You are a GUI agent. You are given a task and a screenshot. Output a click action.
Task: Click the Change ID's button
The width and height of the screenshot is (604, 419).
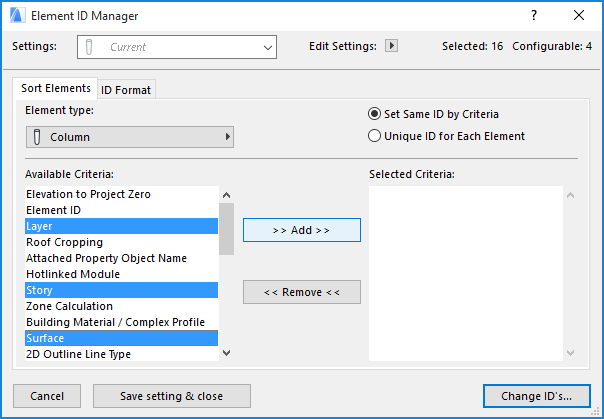coord(537,396)
